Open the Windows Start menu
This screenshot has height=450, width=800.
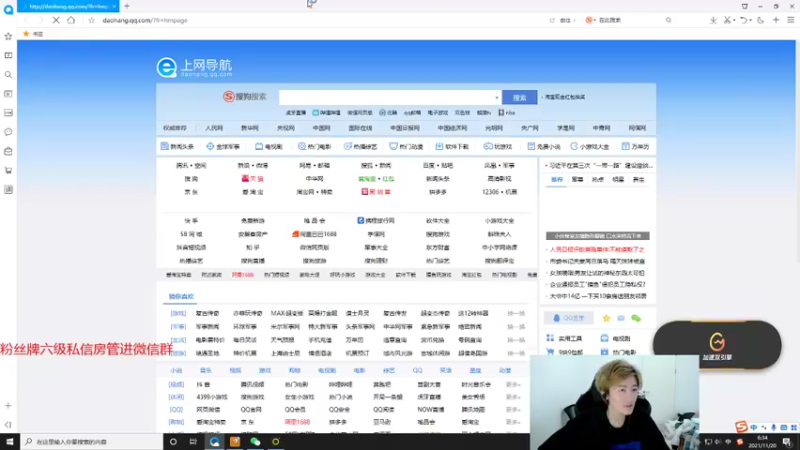(x=10, y=441)
